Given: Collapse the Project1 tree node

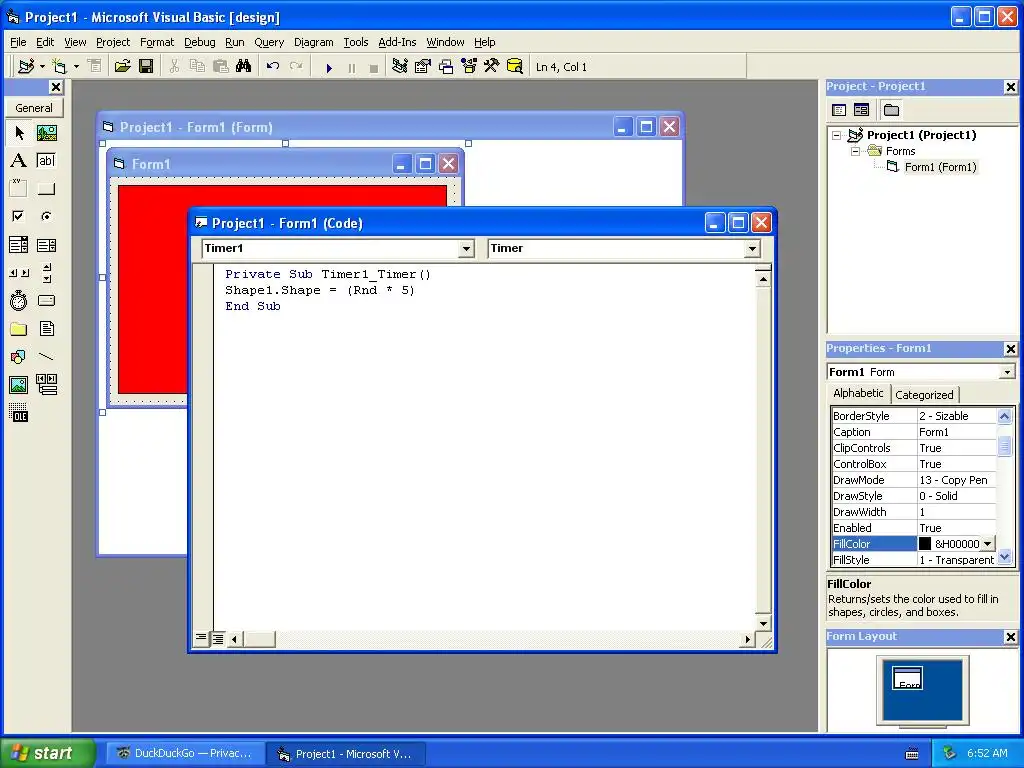Looking at the screenshot, I should tap(837, 135).
